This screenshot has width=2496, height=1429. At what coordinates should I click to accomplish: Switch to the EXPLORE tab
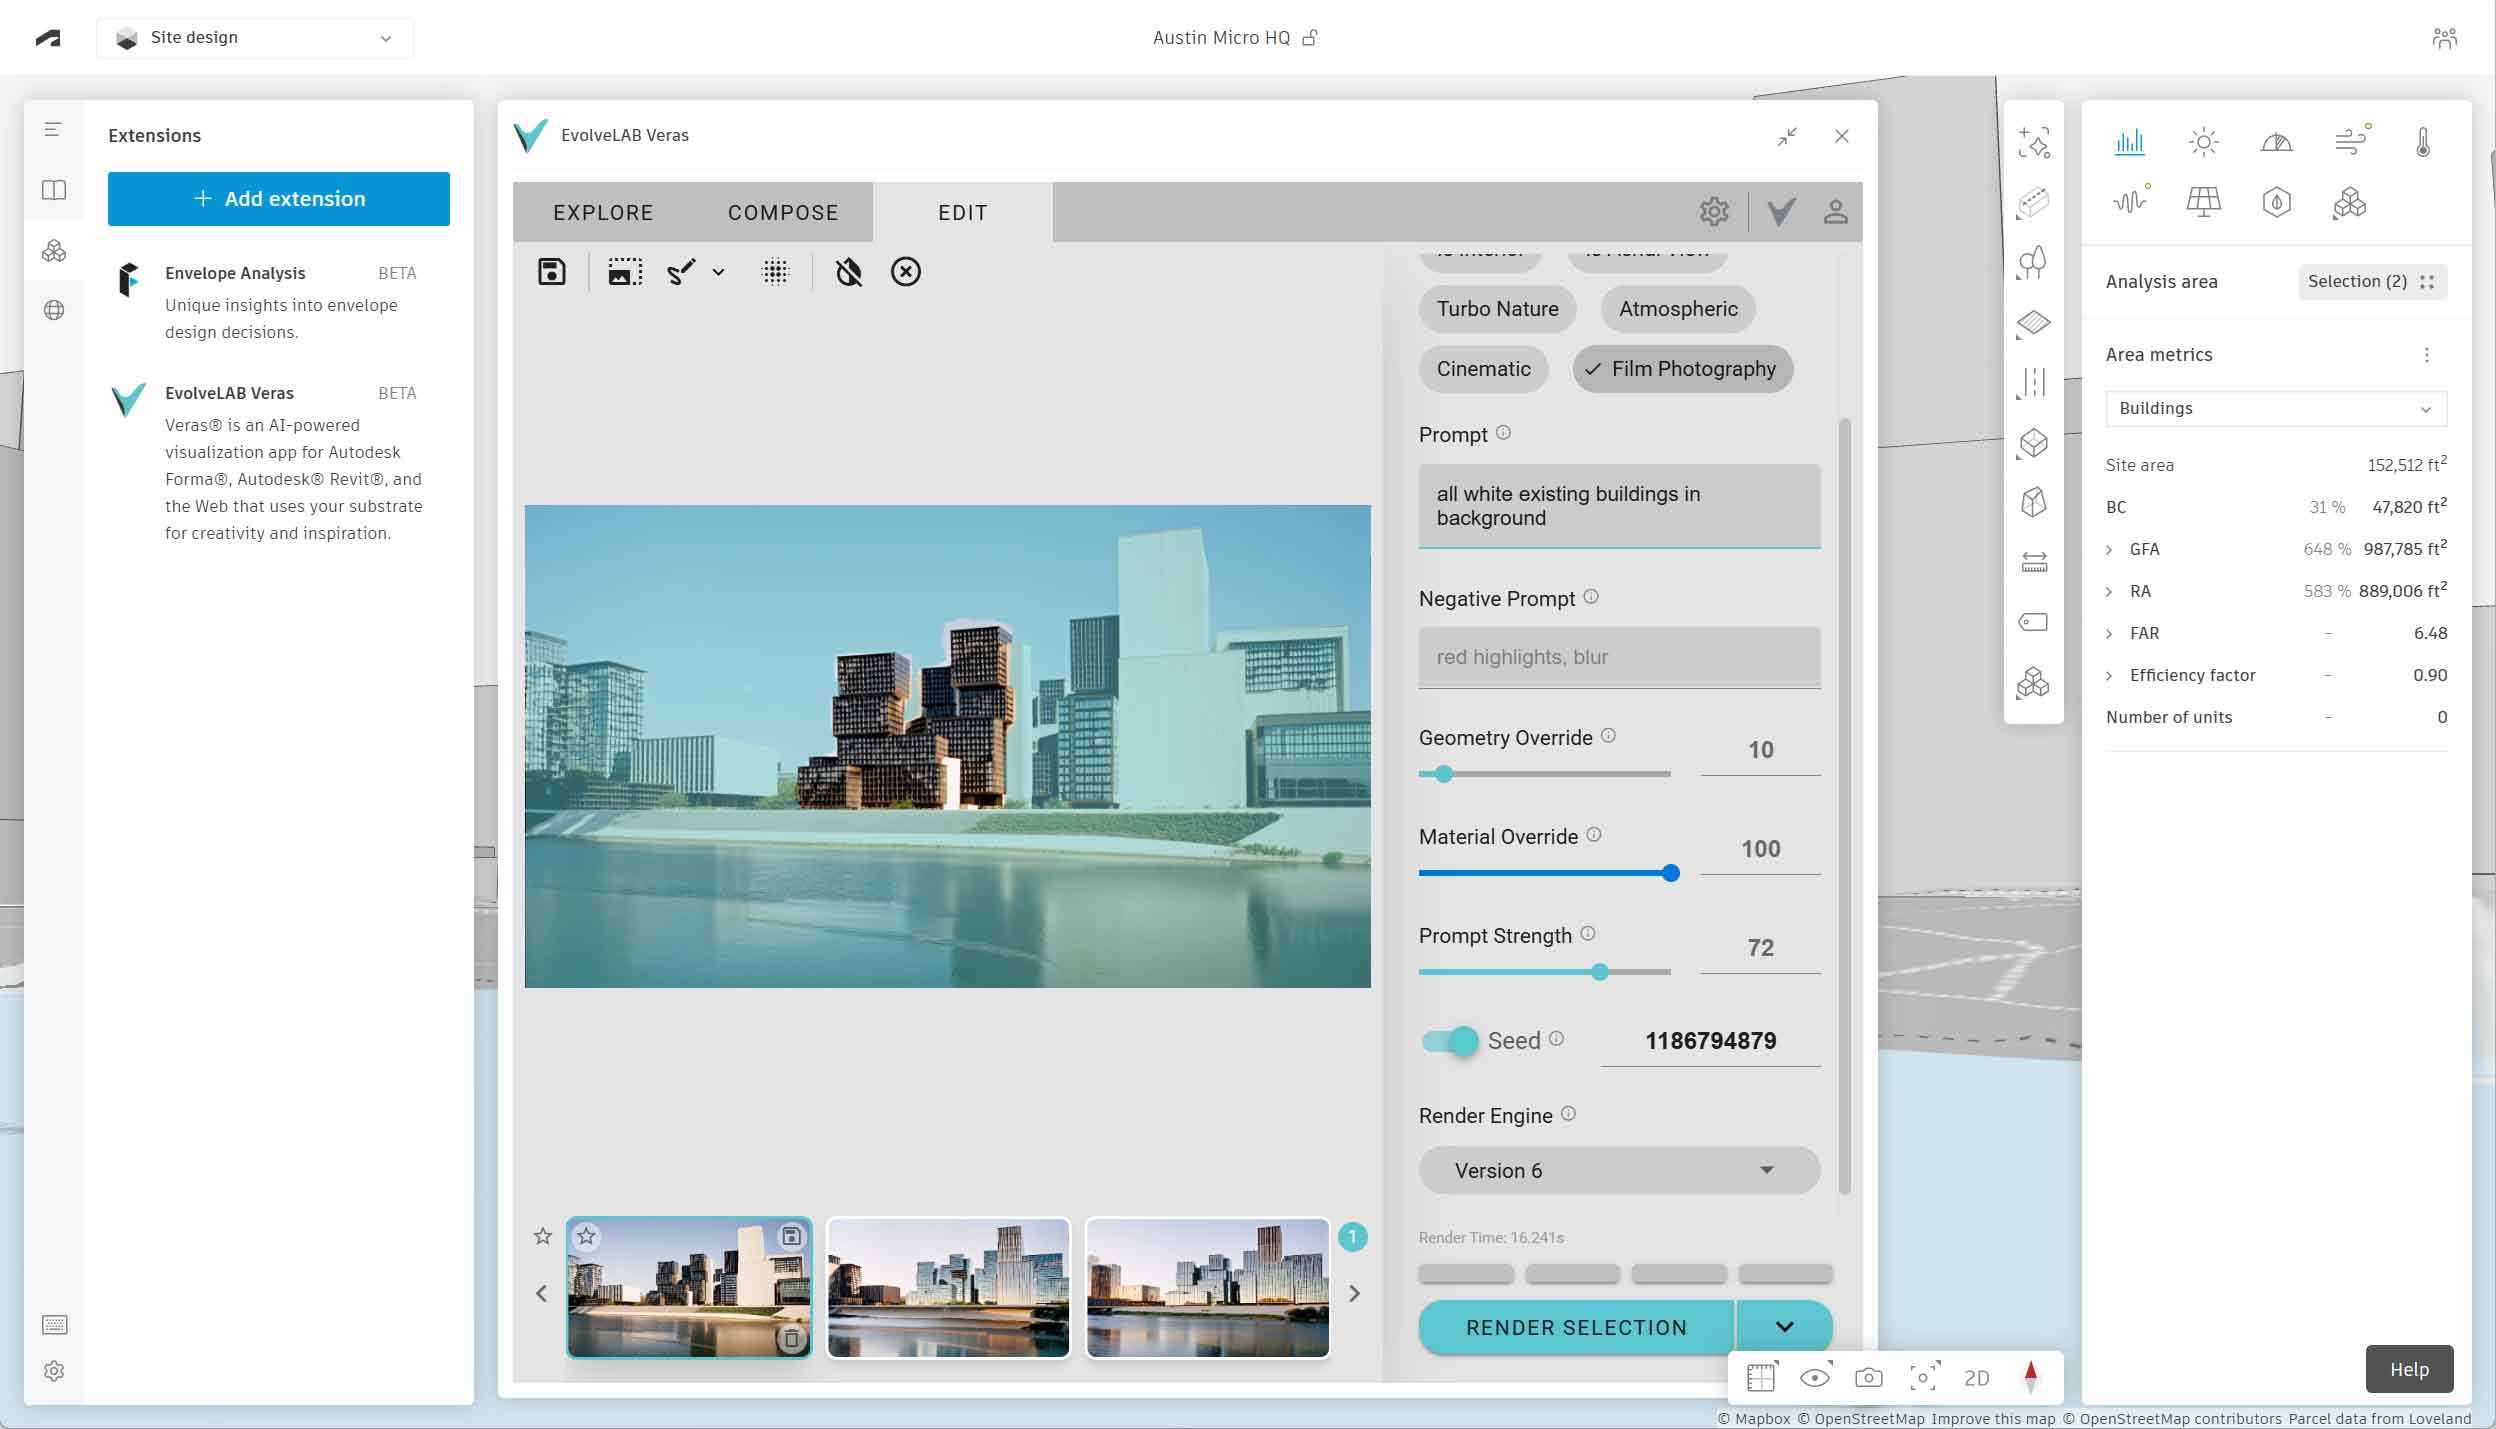(601, 211)
